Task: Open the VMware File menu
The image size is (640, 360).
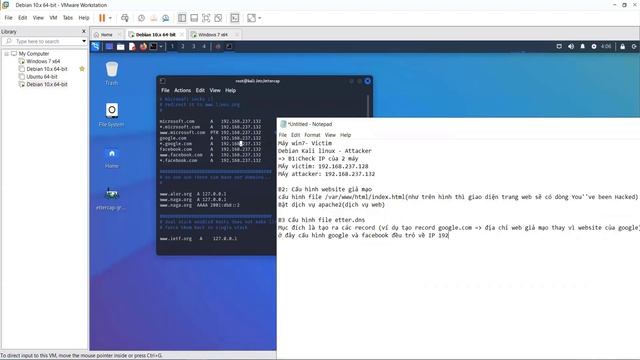Action: (9, 18)
